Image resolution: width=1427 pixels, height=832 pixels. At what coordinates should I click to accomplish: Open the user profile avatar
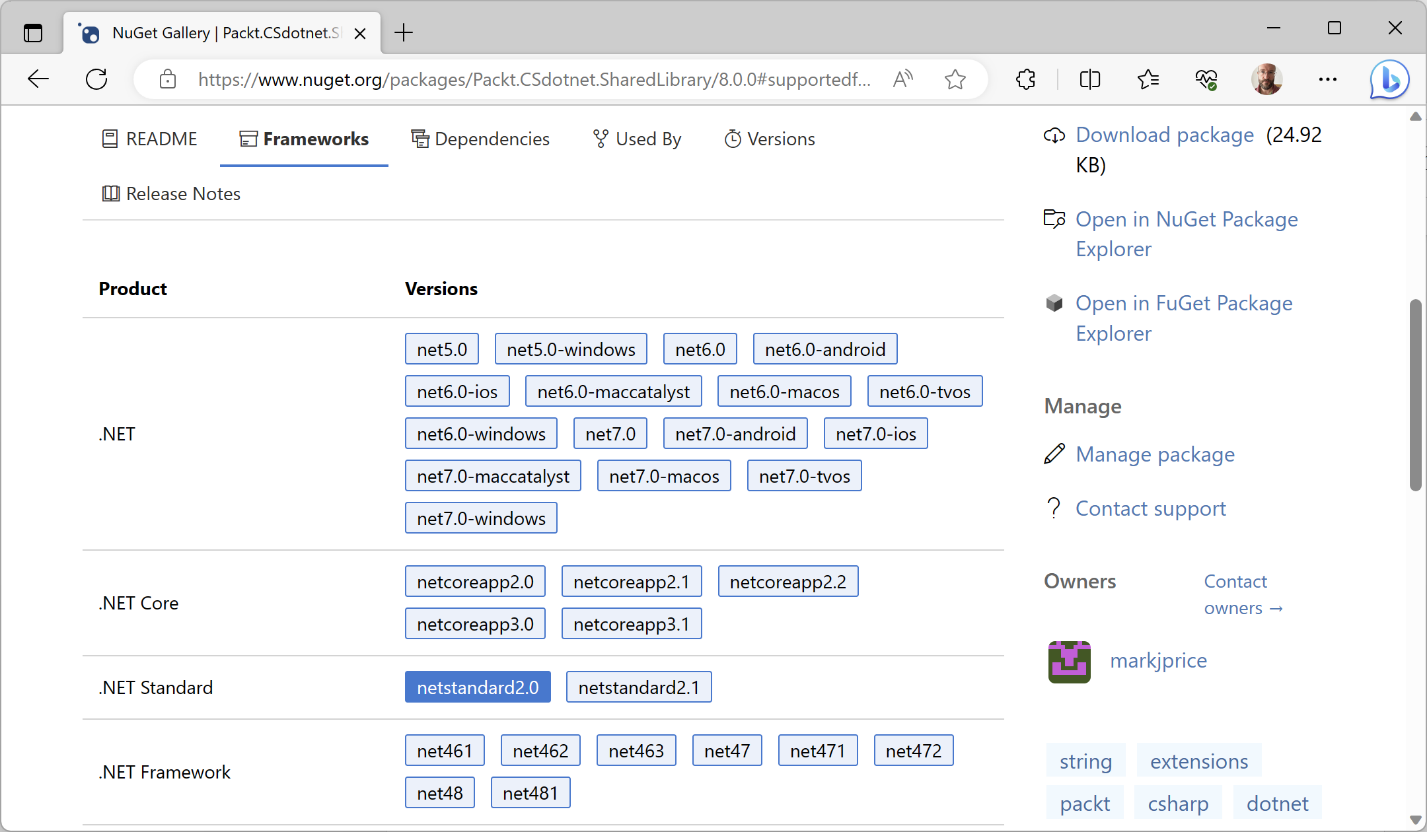[1267, 79]
